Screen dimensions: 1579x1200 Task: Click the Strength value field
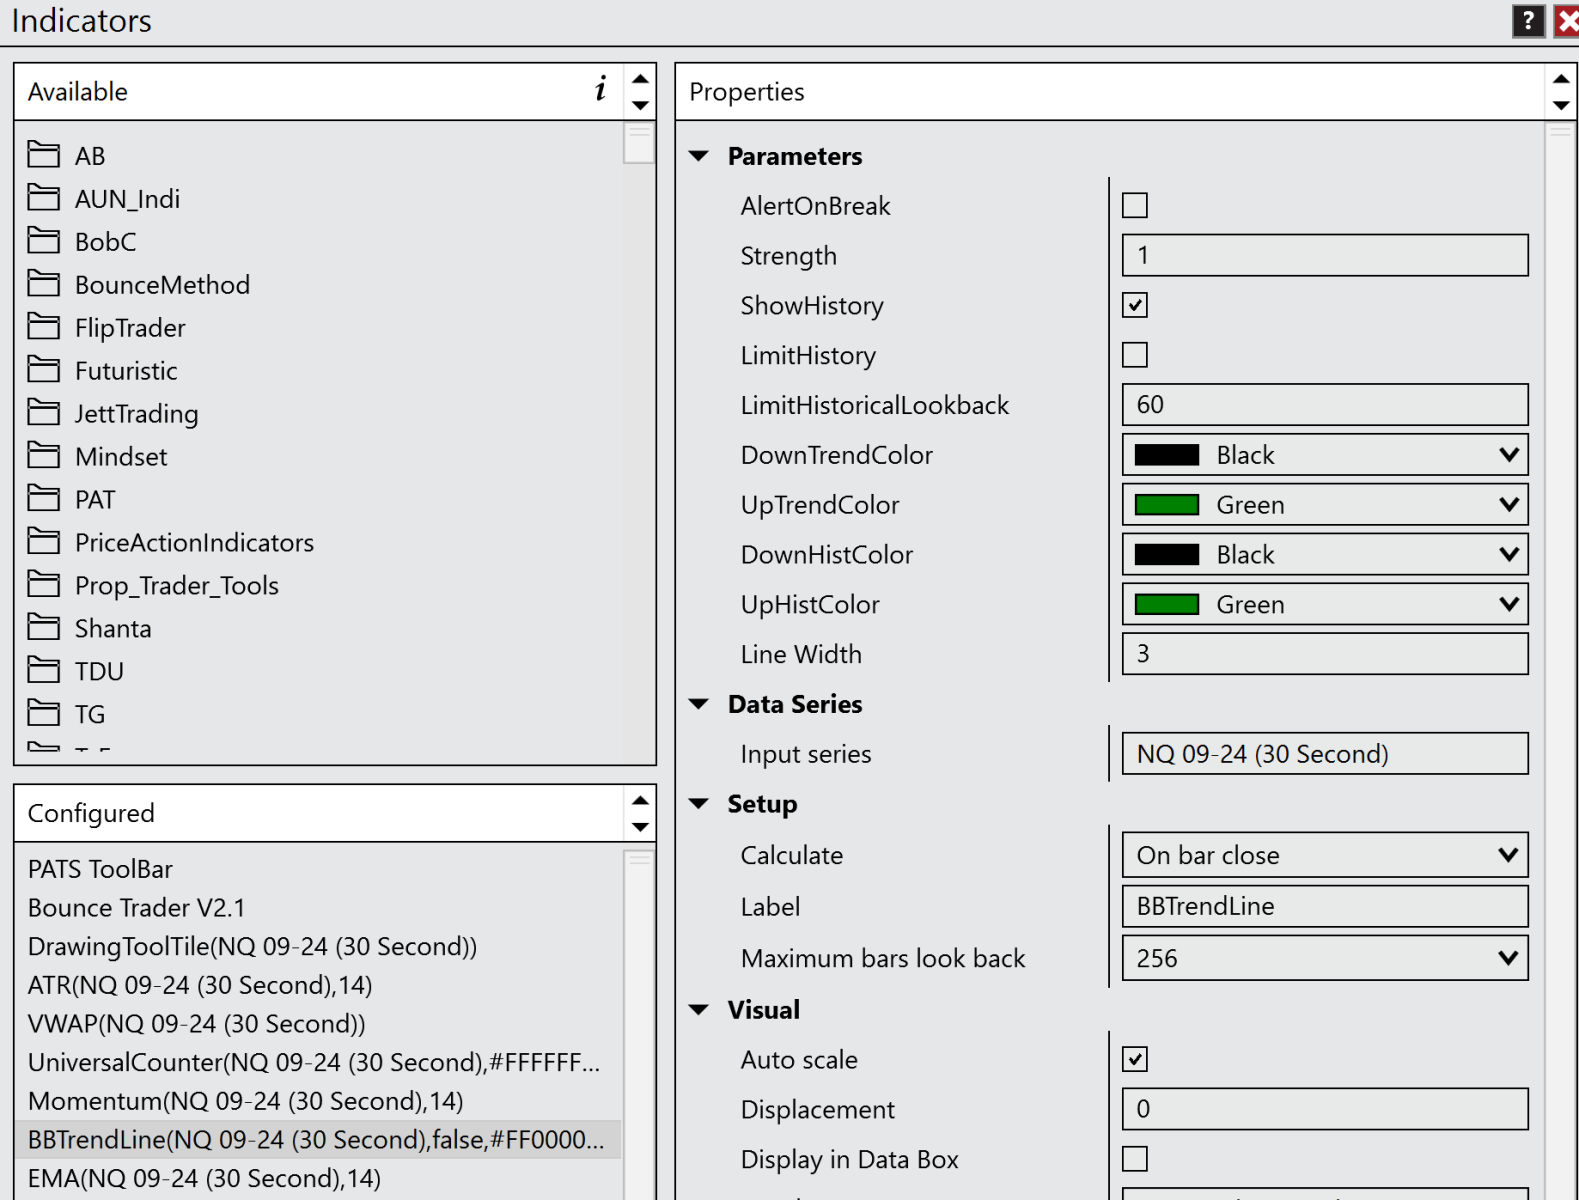point(1325,255)
